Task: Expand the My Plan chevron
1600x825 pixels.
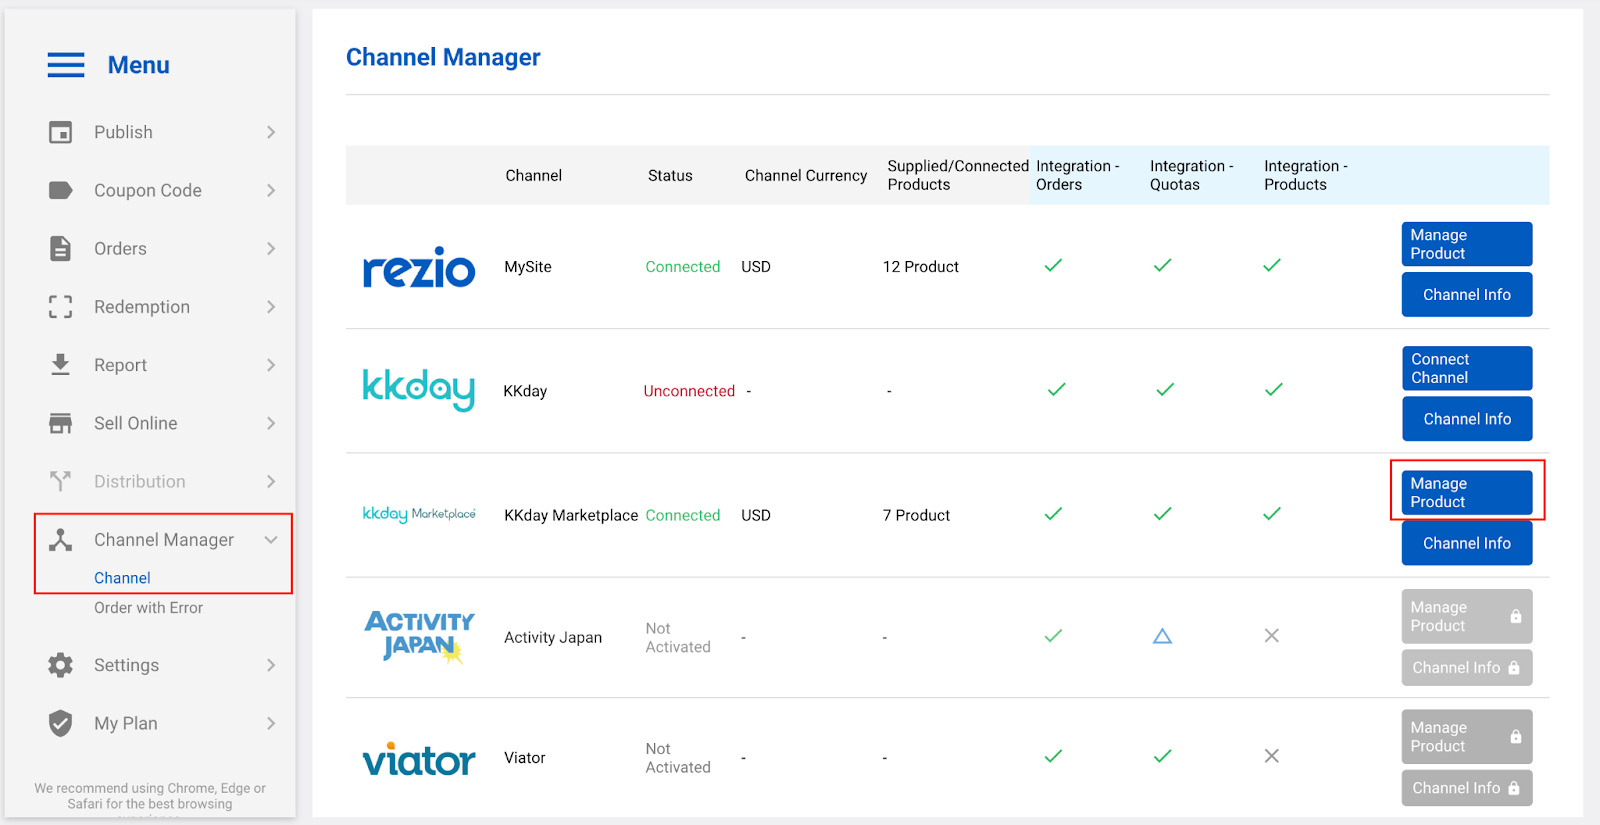Action: pos(271,723)
